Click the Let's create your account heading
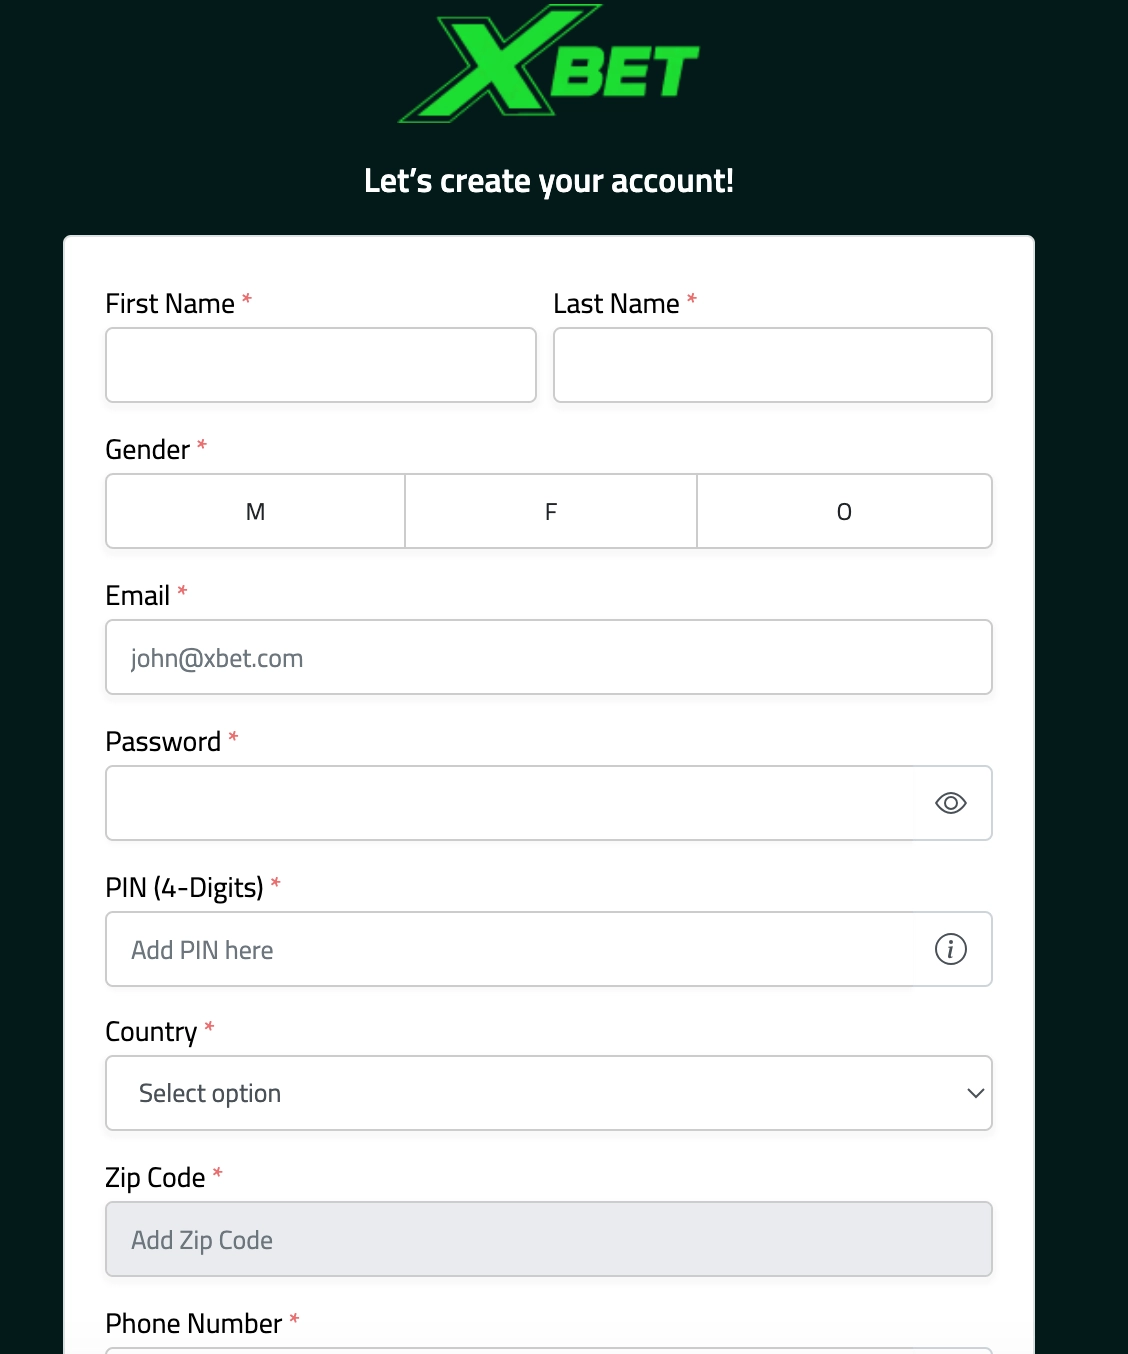 click(549, 181)
